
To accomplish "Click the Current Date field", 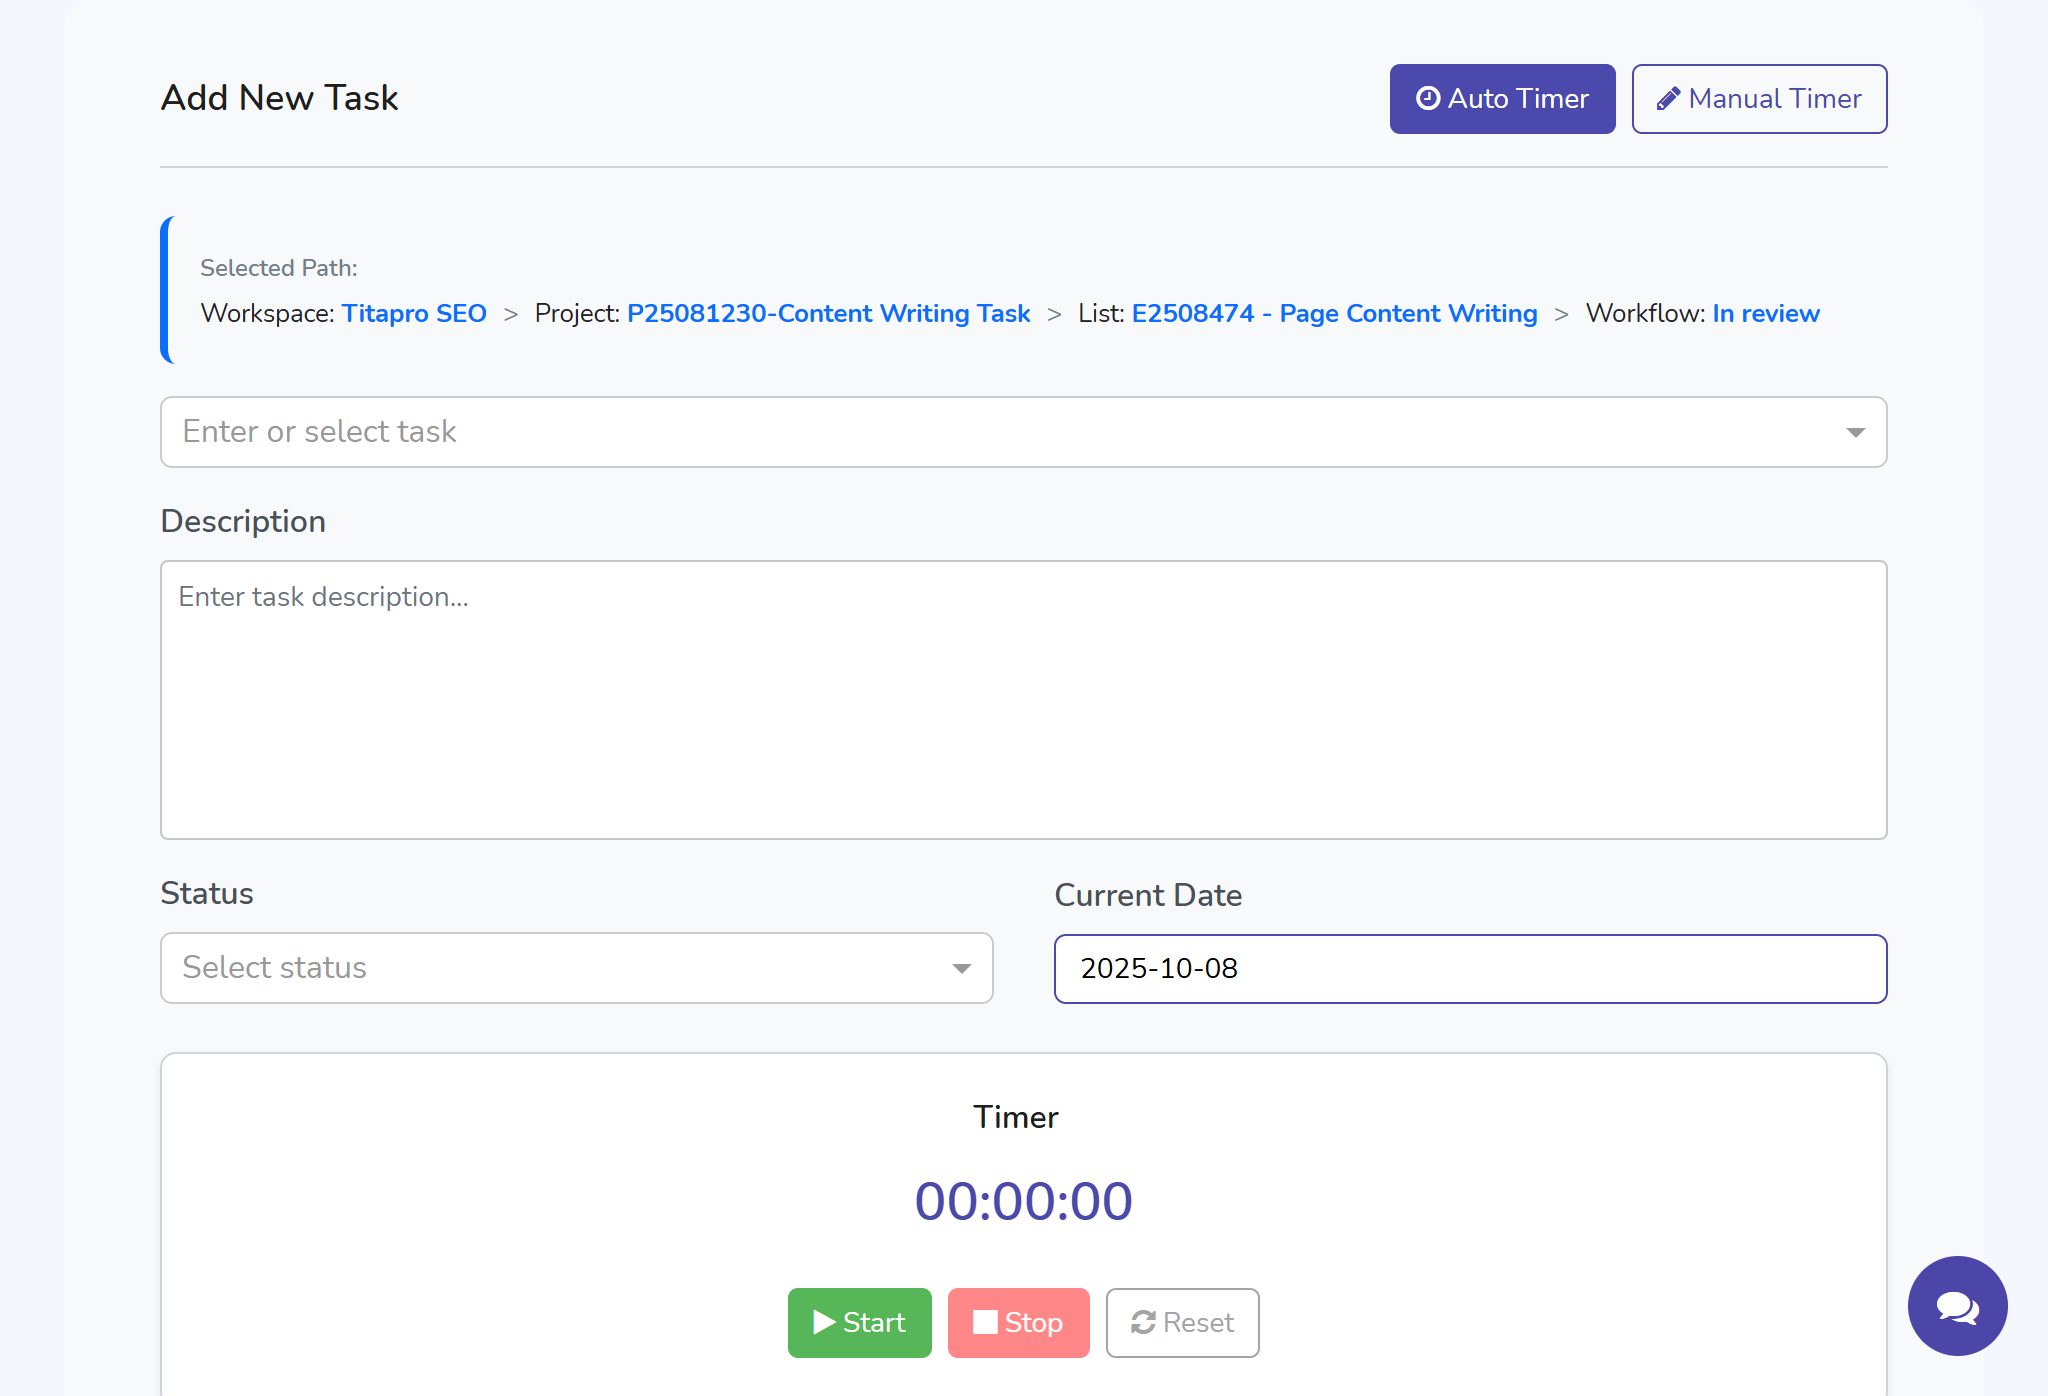I will (x=1470, y=968).
